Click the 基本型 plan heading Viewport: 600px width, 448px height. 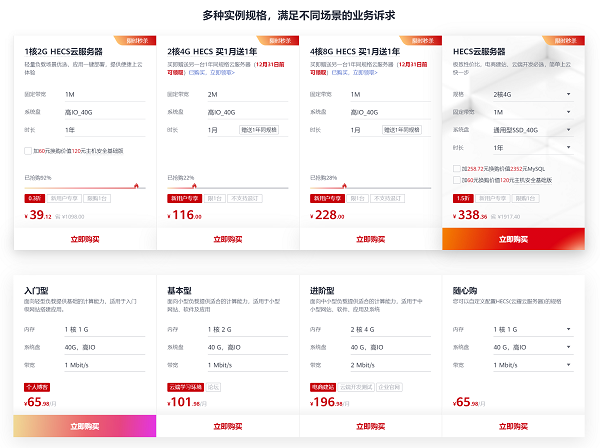coord(179,291)
